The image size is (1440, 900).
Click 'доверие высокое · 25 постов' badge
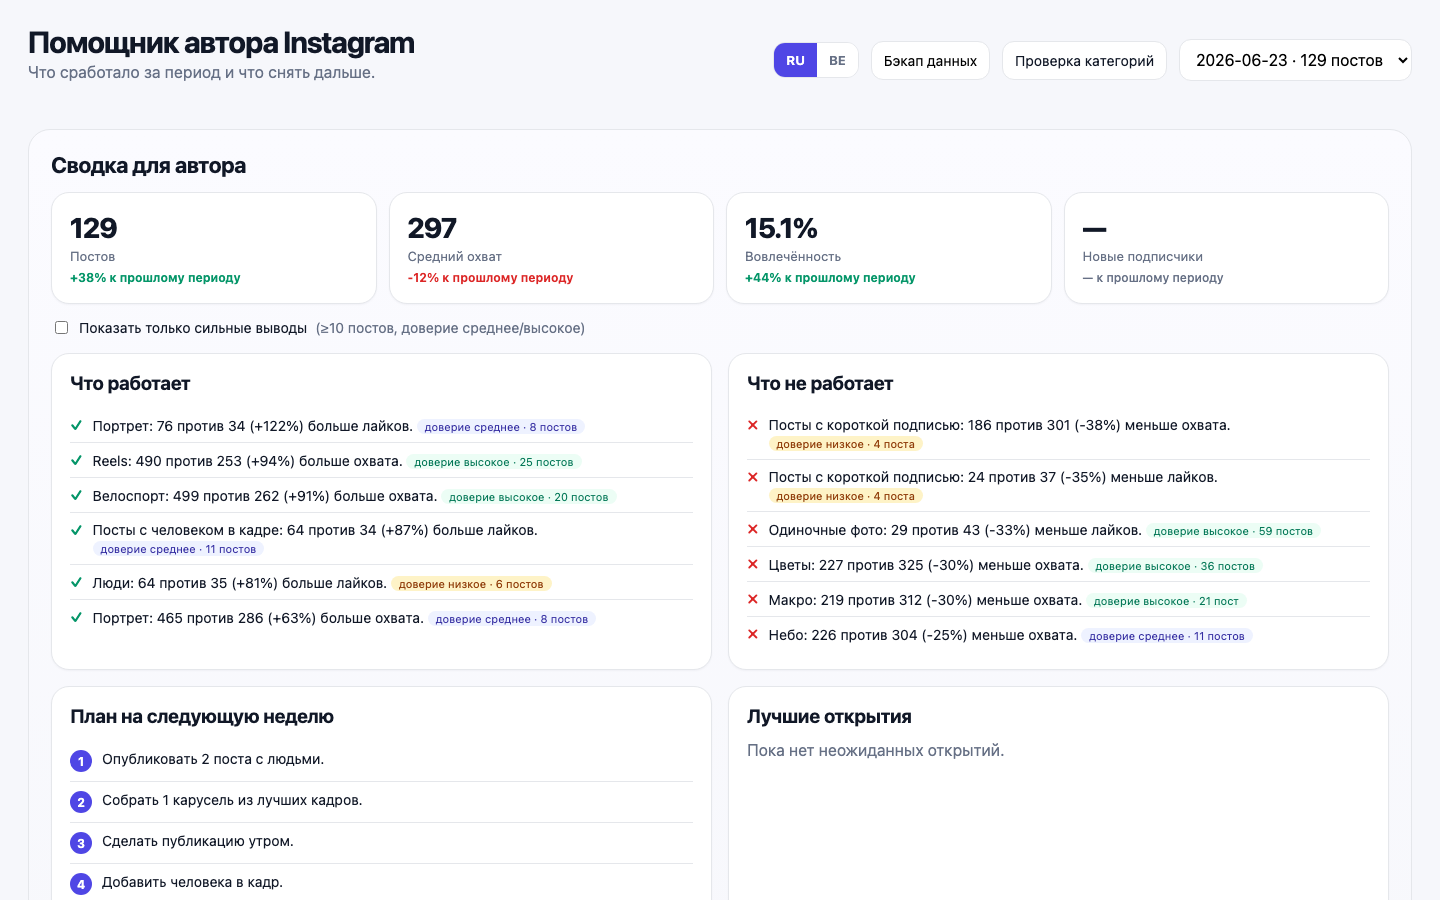click(x=494, y=462)
